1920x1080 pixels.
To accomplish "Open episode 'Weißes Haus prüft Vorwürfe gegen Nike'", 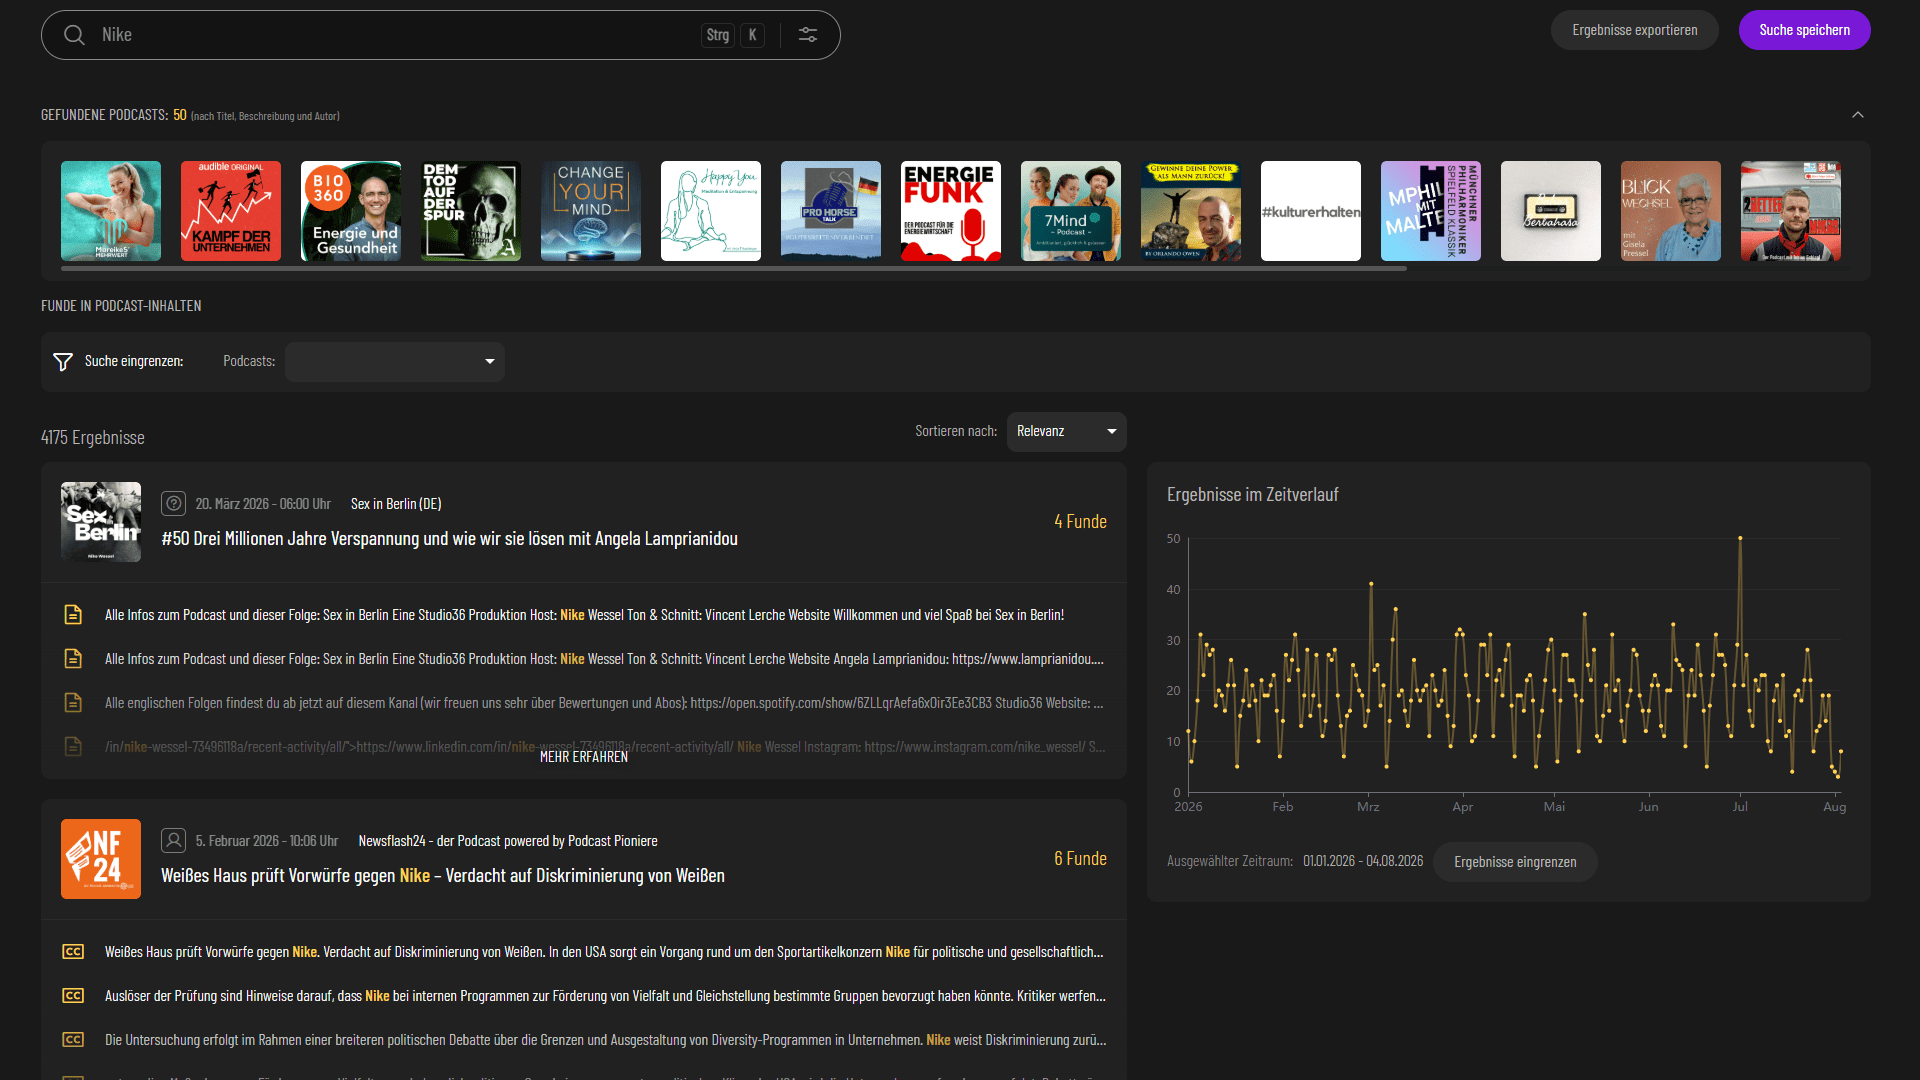I will (443, 876).
